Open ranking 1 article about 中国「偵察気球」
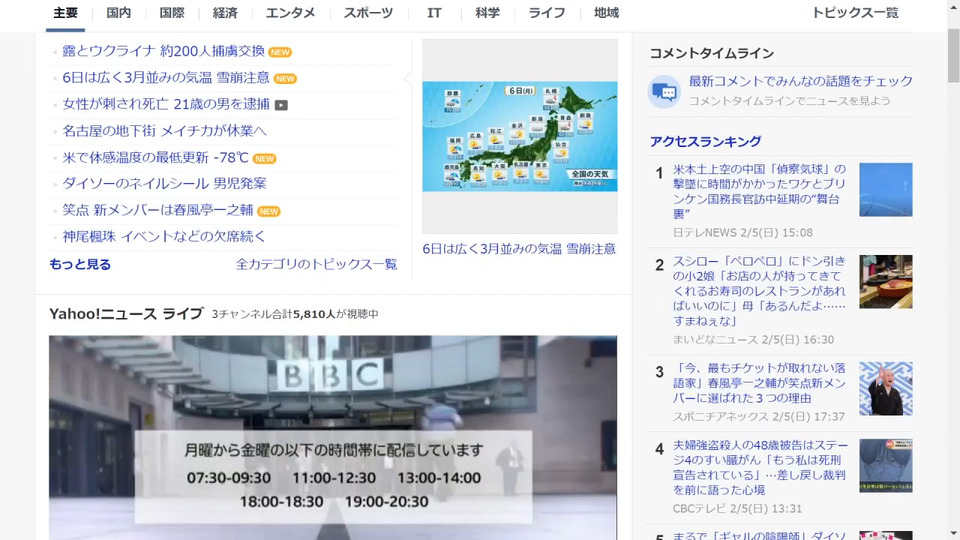This screenshot has width=960, height=540. [759, 191]
